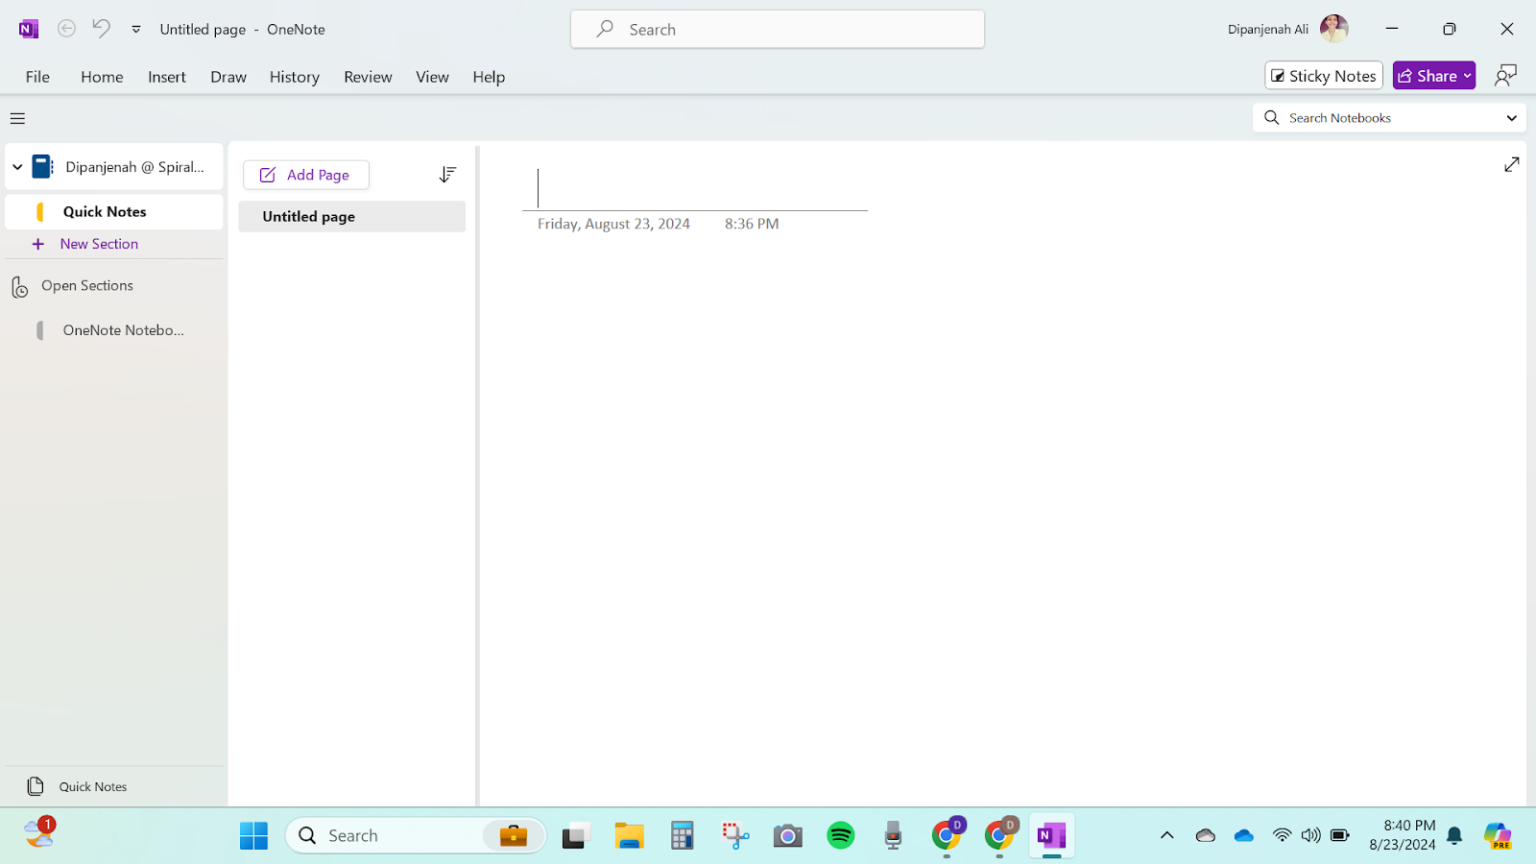The height and width of the screenshot is (864, 1536).
Task: Click the Quick Notes icon at bottom left
Action: (x=36, y=786)
